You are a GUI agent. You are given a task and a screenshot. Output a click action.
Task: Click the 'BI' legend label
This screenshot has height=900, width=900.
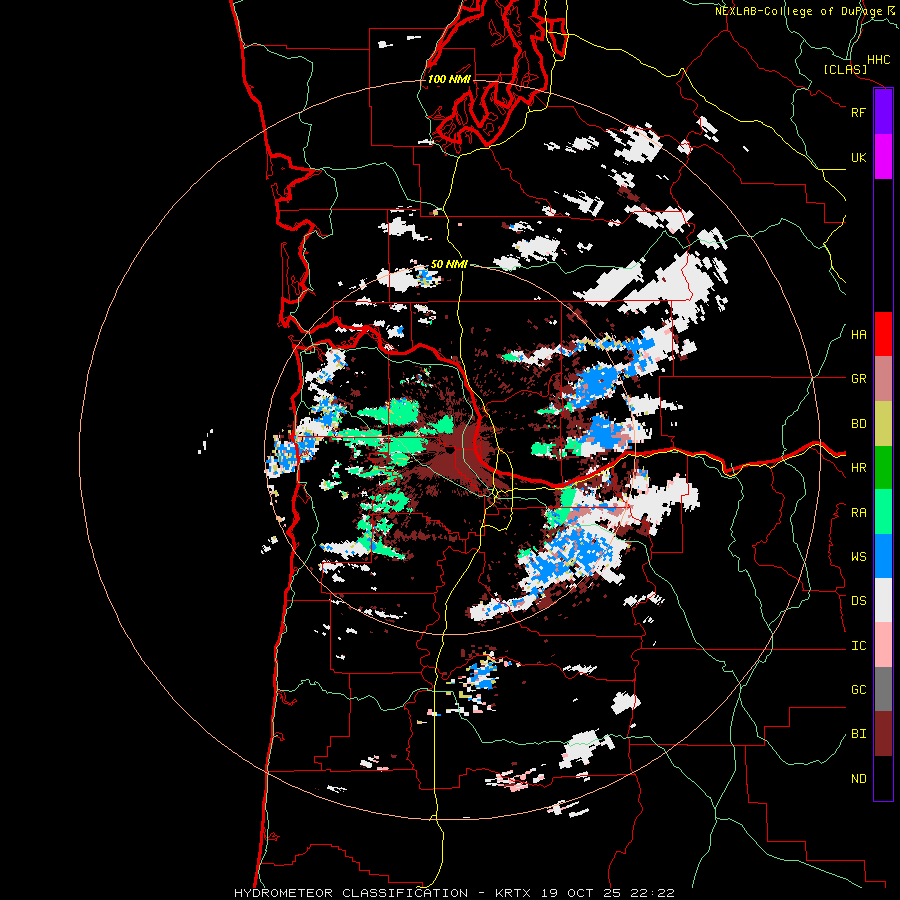coord(858,734)
